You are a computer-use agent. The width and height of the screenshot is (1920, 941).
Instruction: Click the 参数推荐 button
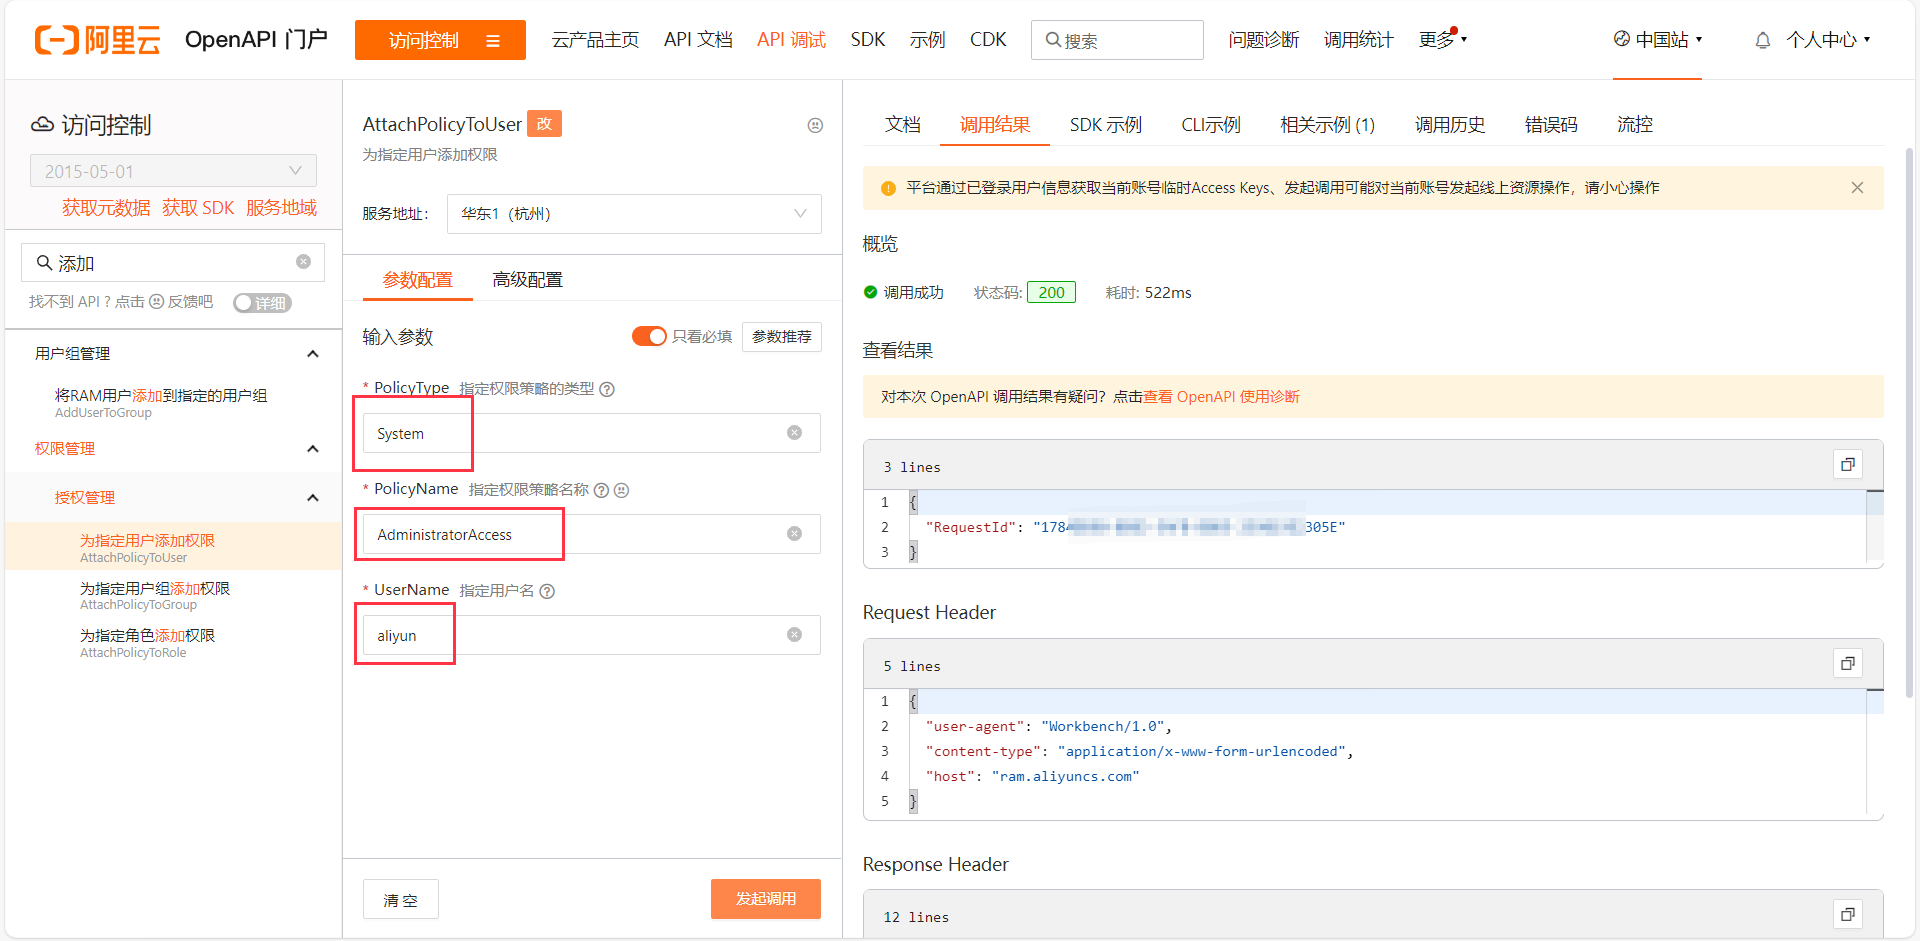pyautogui.click(x=782, y=337)
